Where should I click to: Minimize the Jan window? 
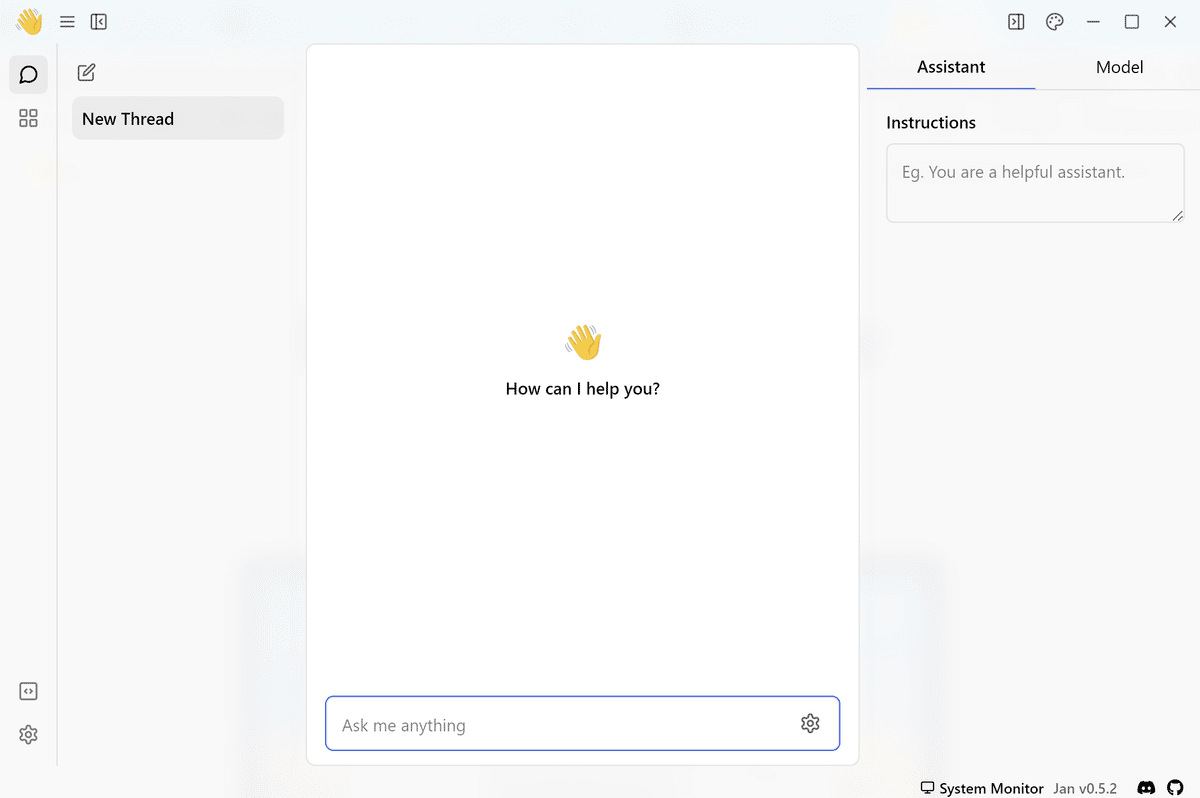pyautogui.click(x=1094, y=22)
